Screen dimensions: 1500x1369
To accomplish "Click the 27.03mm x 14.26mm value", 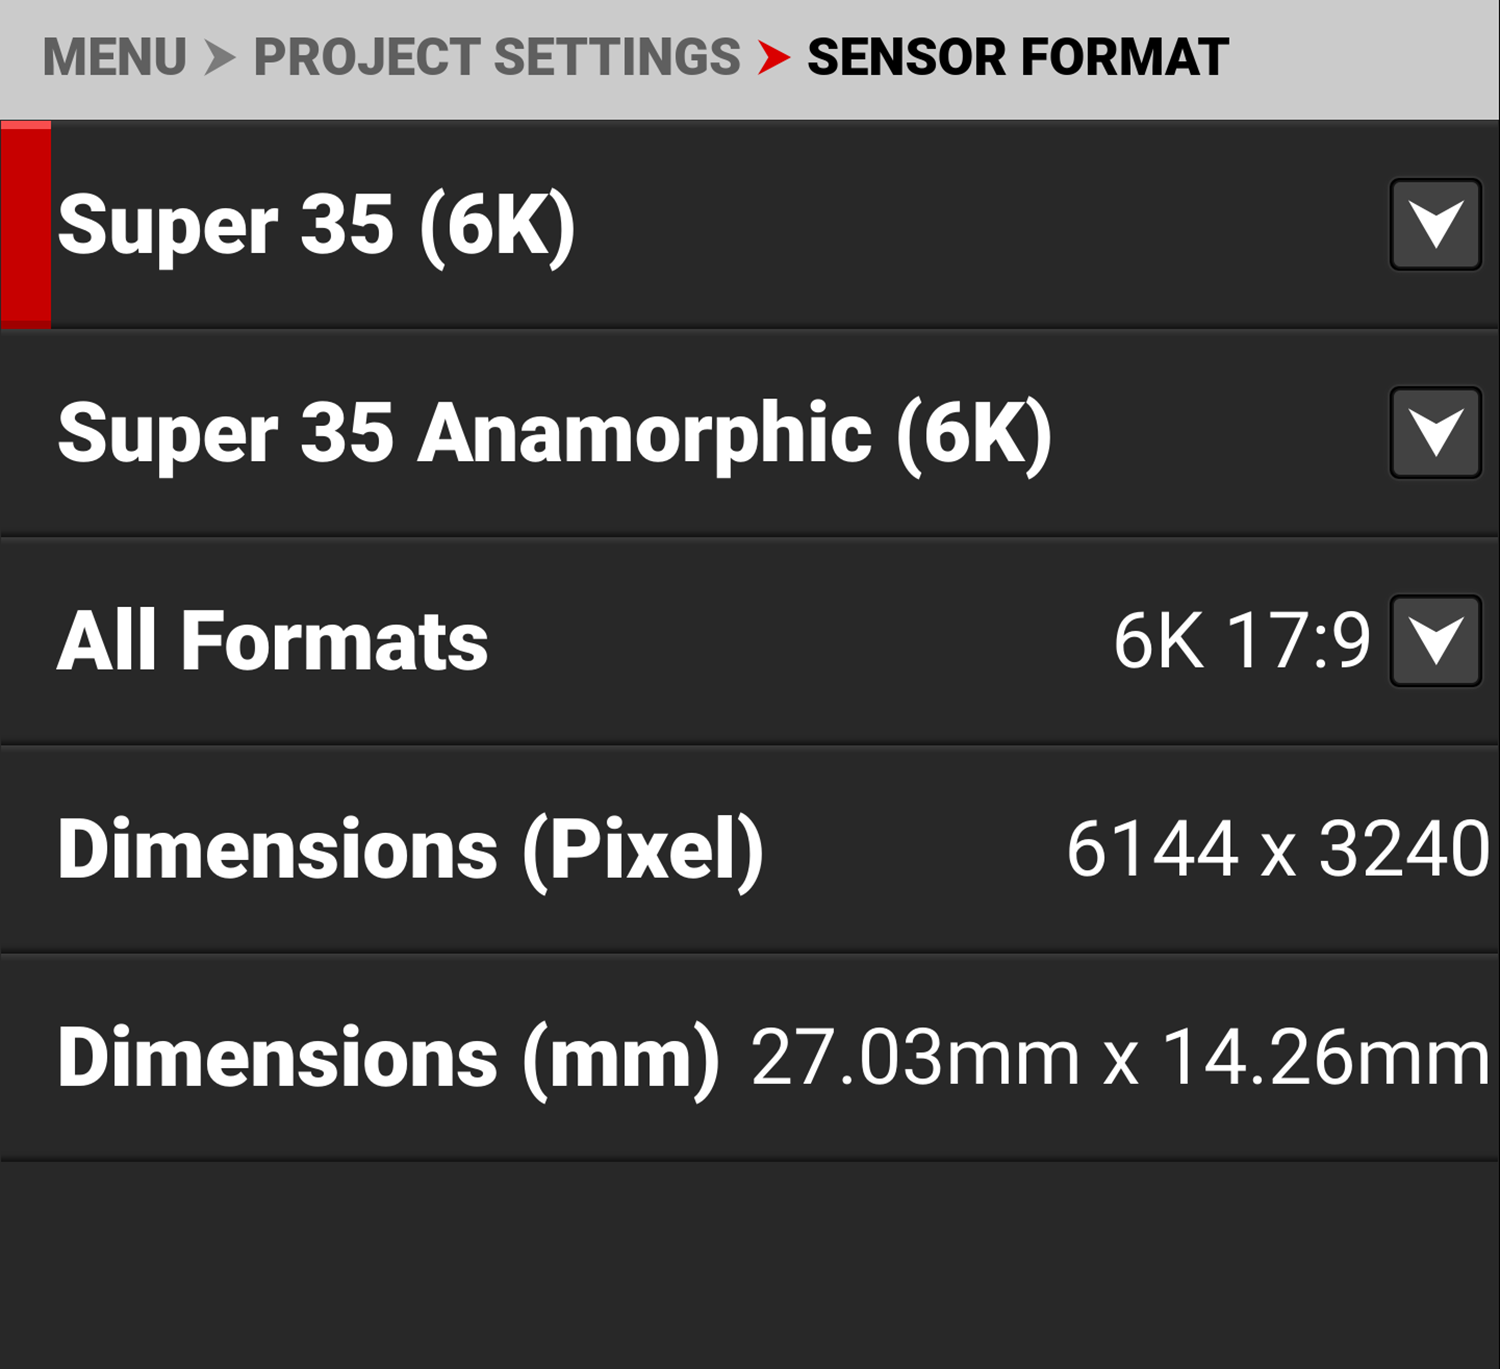I will (x=1119, y=1058).
